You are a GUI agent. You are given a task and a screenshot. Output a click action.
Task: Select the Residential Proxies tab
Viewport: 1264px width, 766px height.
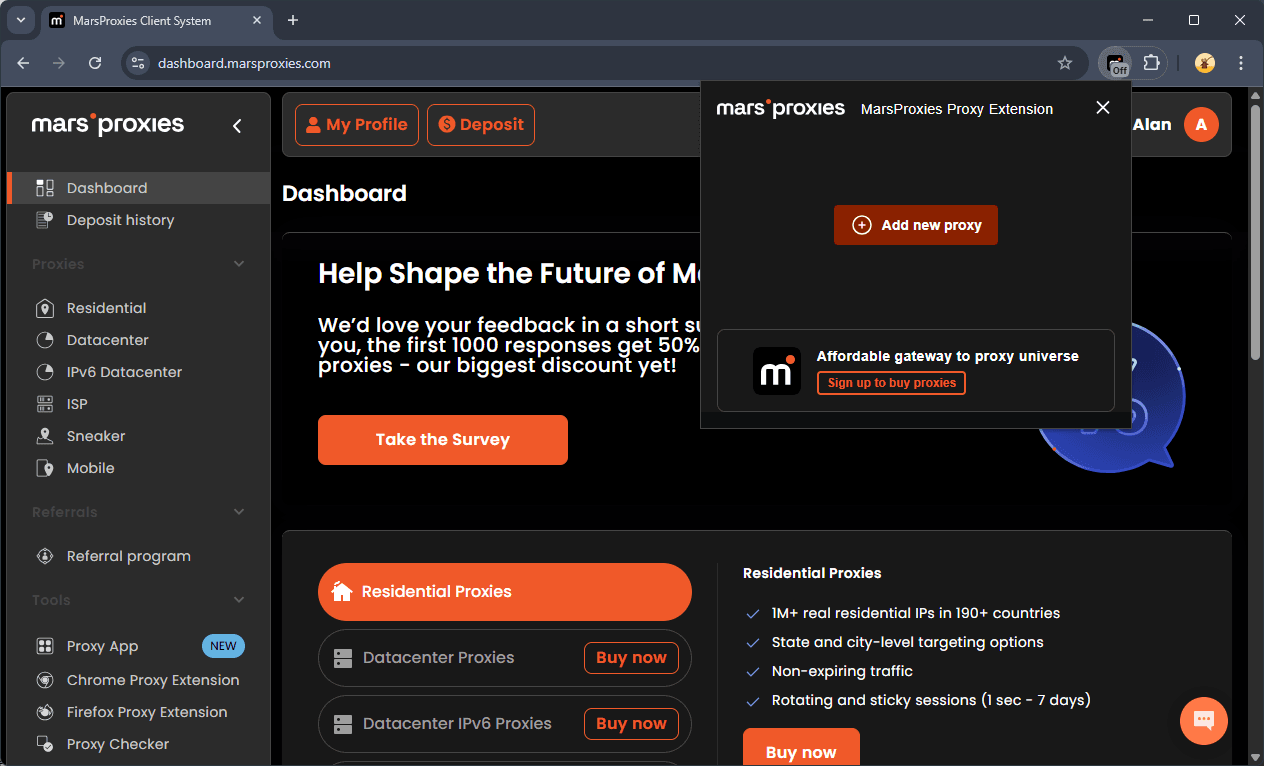click(x=504, y=592)
